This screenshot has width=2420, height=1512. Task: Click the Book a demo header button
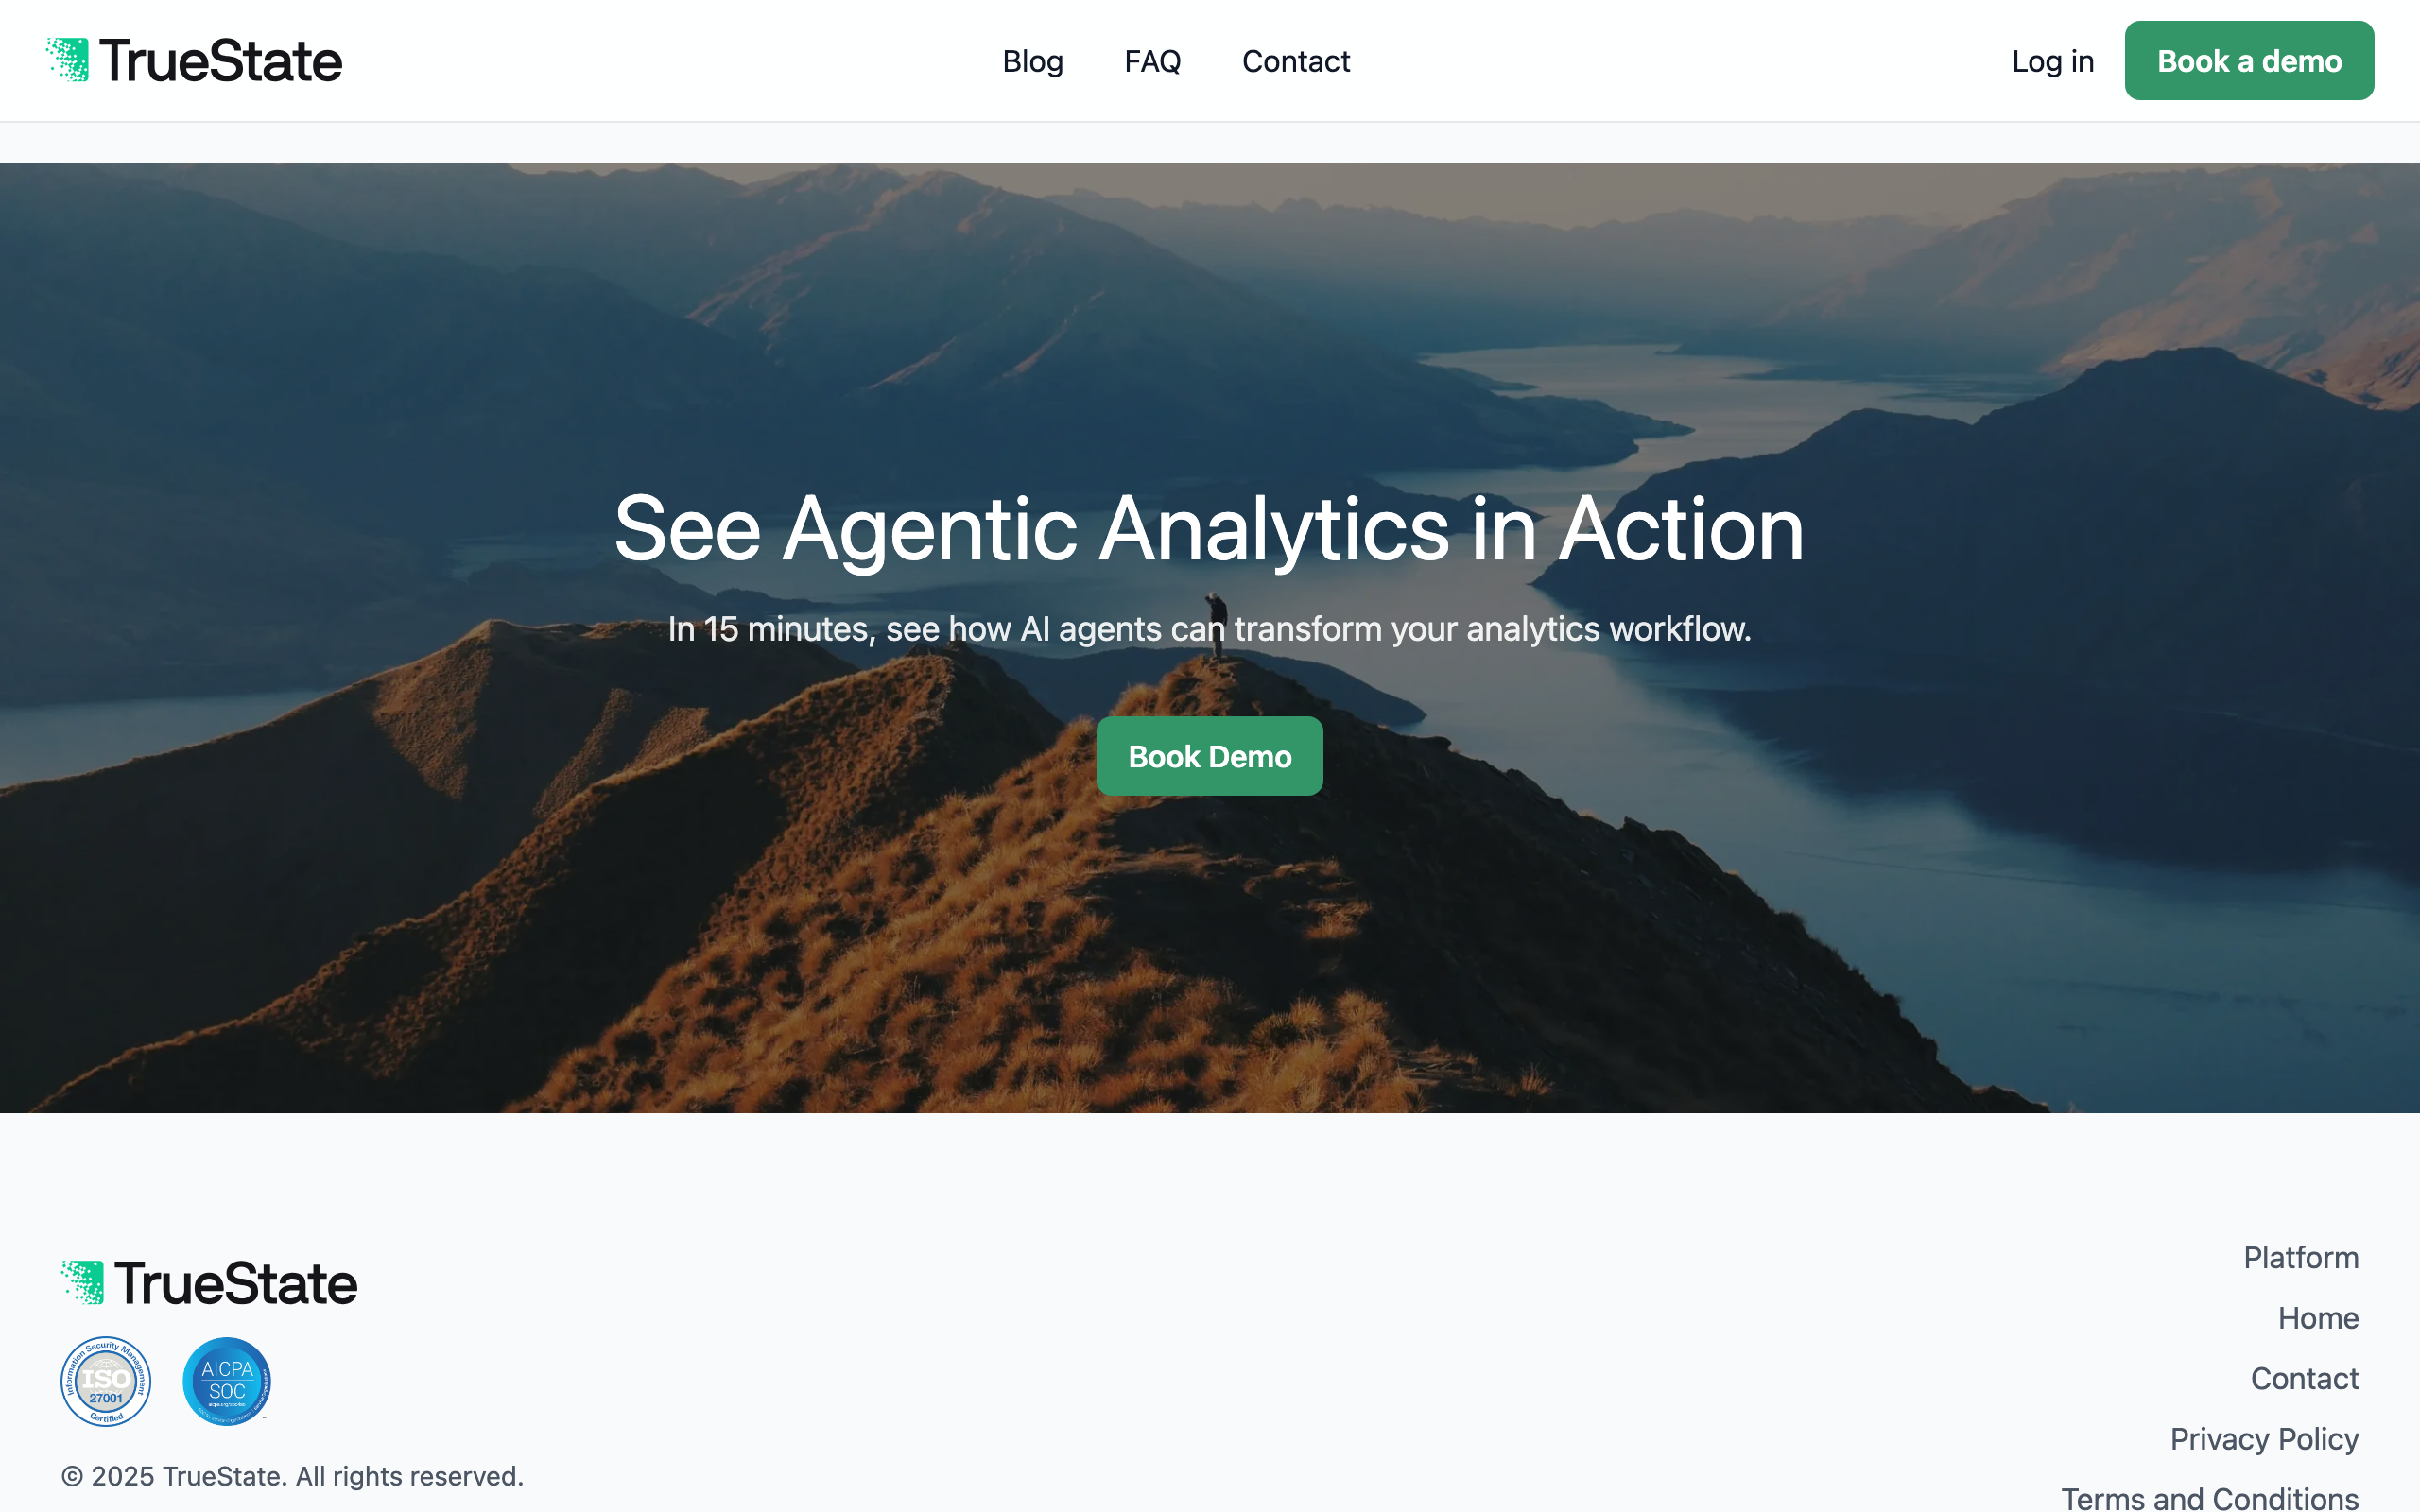(2249, 60)
